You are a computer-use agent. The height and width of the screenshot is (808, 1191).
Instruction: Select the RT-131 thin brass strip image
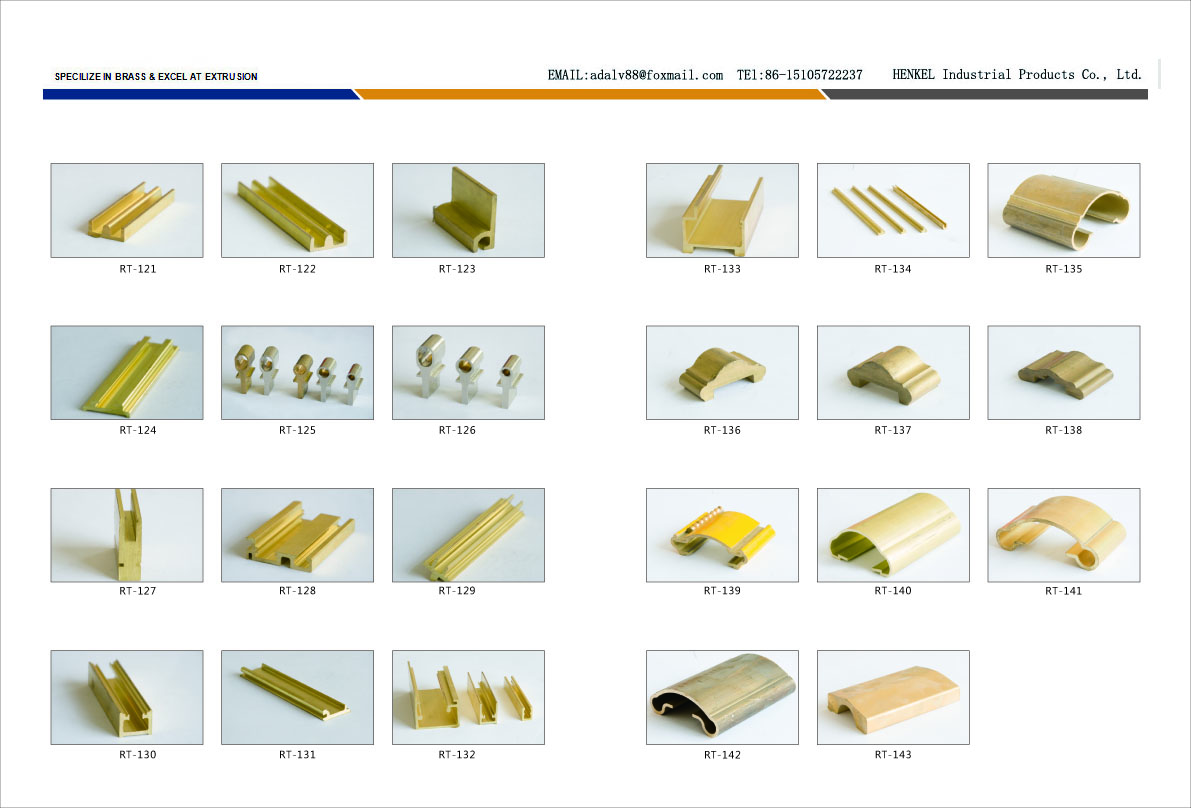coord(298,697)
